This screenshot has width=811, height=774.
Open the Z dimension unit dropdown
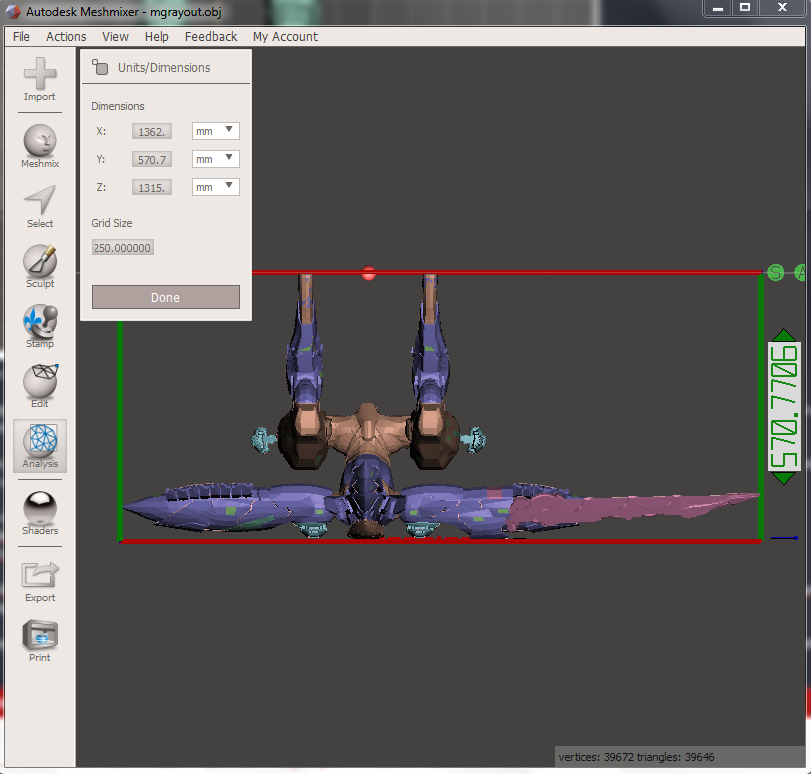click(216, 187)
